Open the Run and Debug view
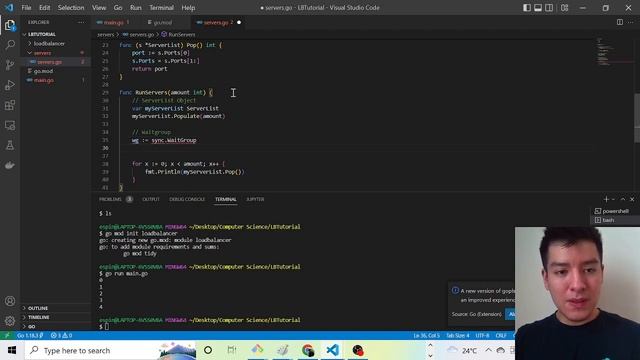The width and height of the screenshot is (640, 360). pos(10,85)
